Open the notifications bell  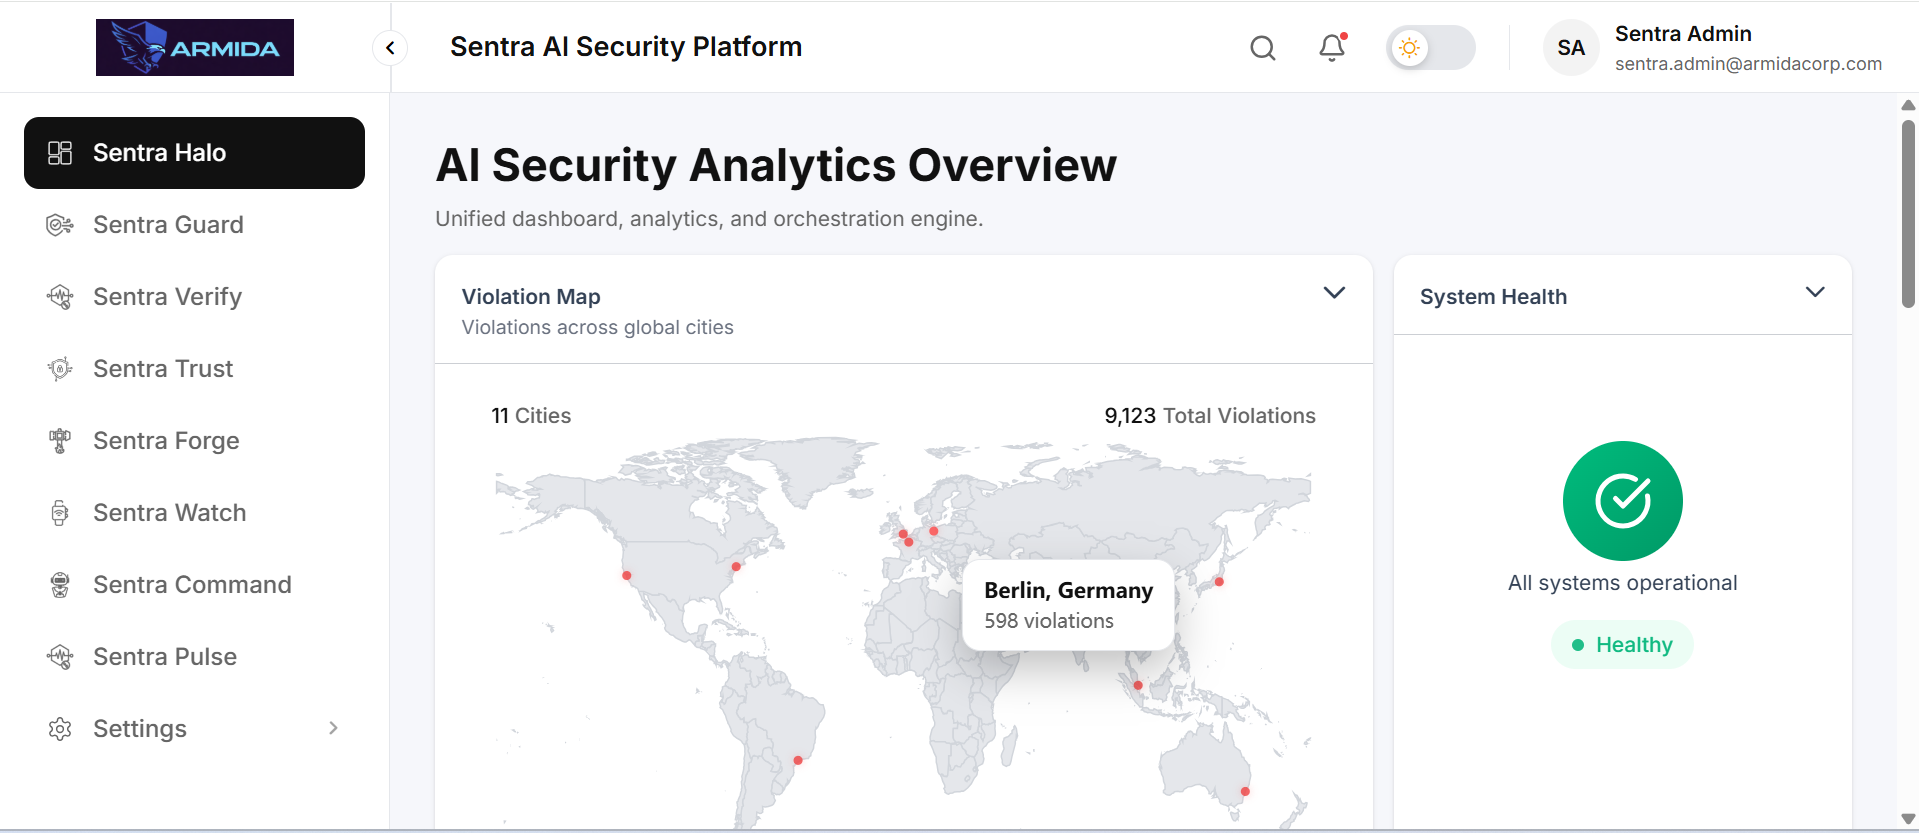[x=1332, y=47]
